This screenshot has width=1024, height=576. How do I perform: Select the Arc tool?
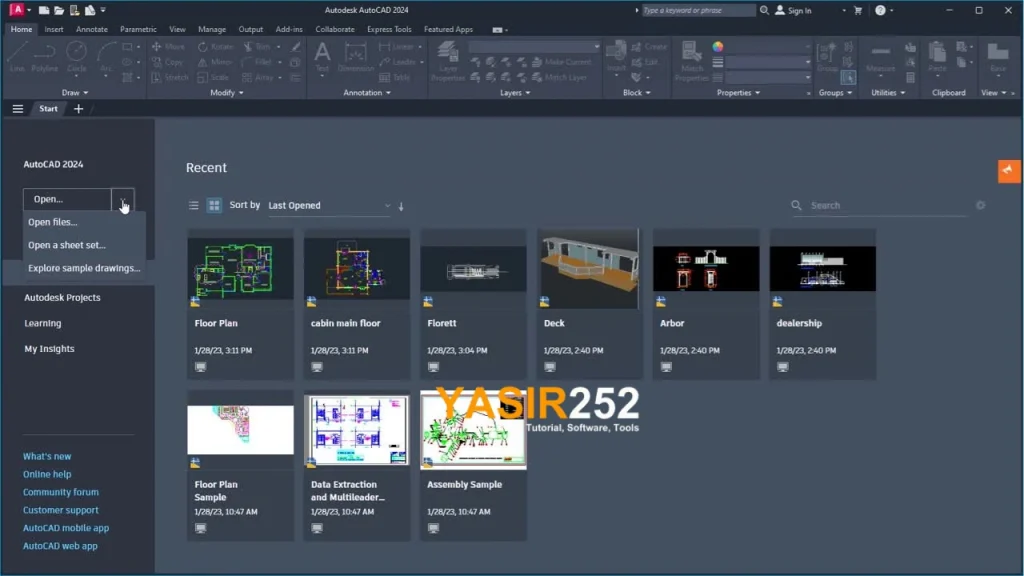pyautogui.click(x=106, y=56)
